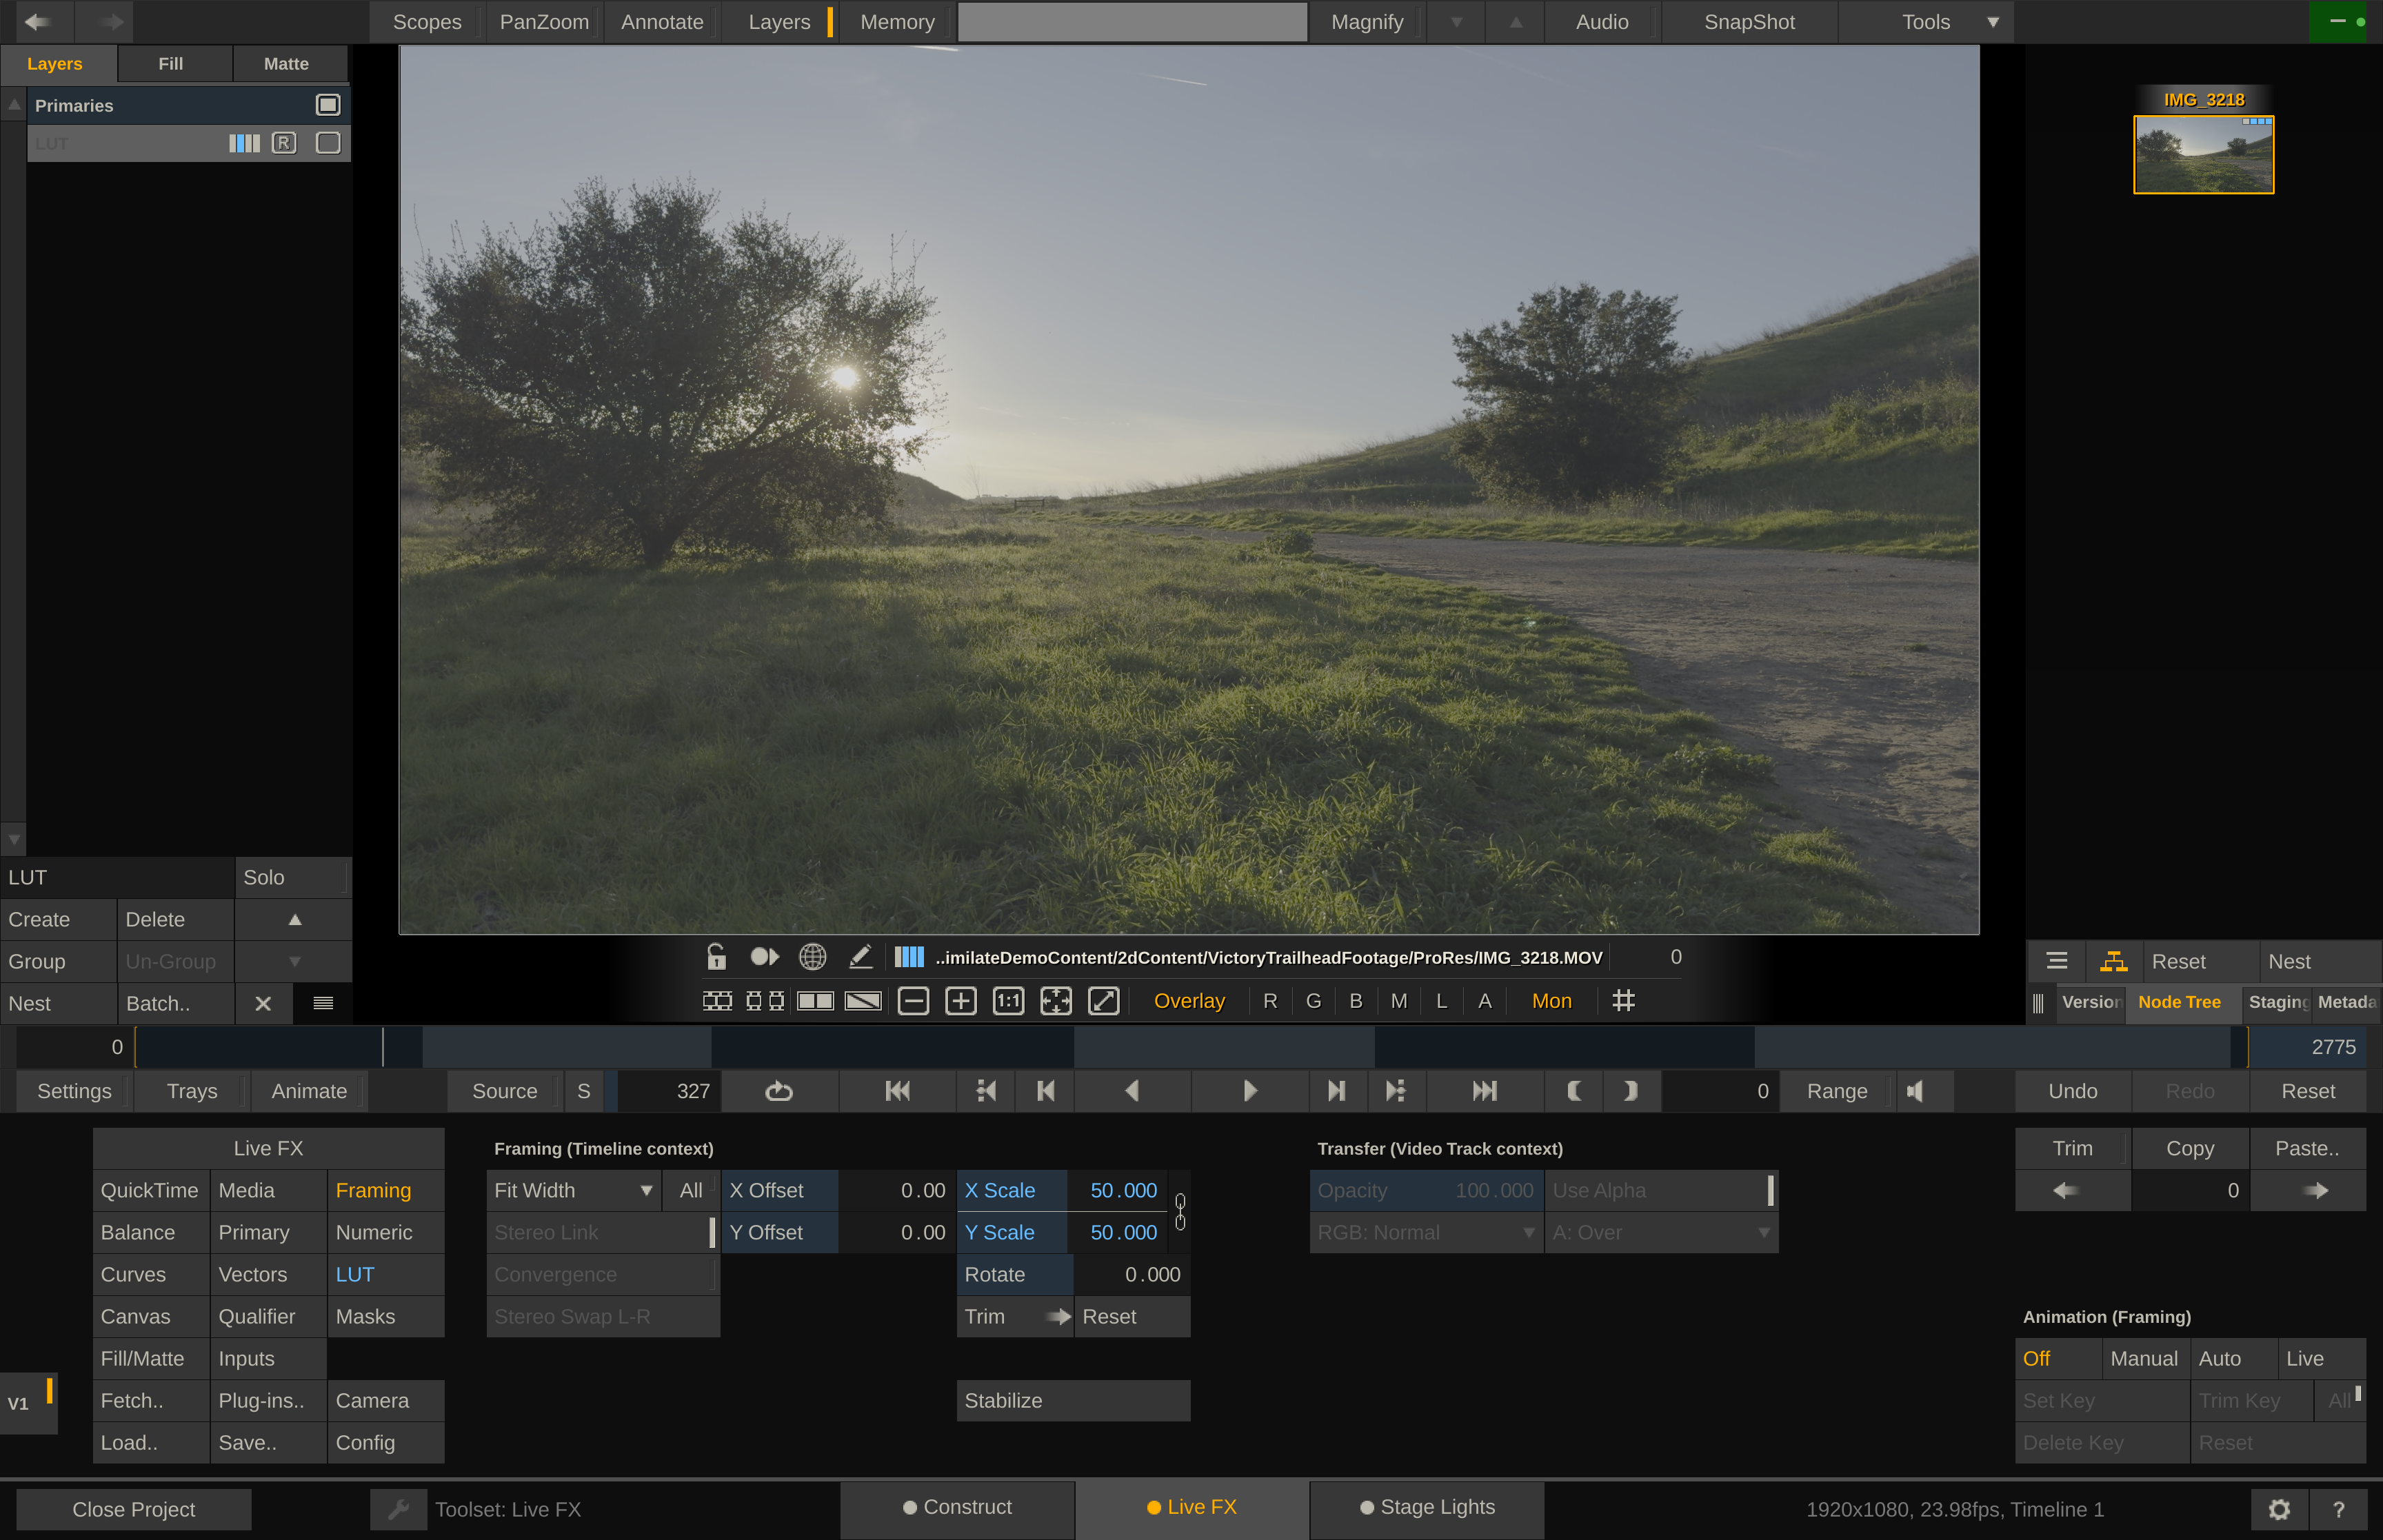Select the IMG_3218 clip thumbnail

[2203, 154]
